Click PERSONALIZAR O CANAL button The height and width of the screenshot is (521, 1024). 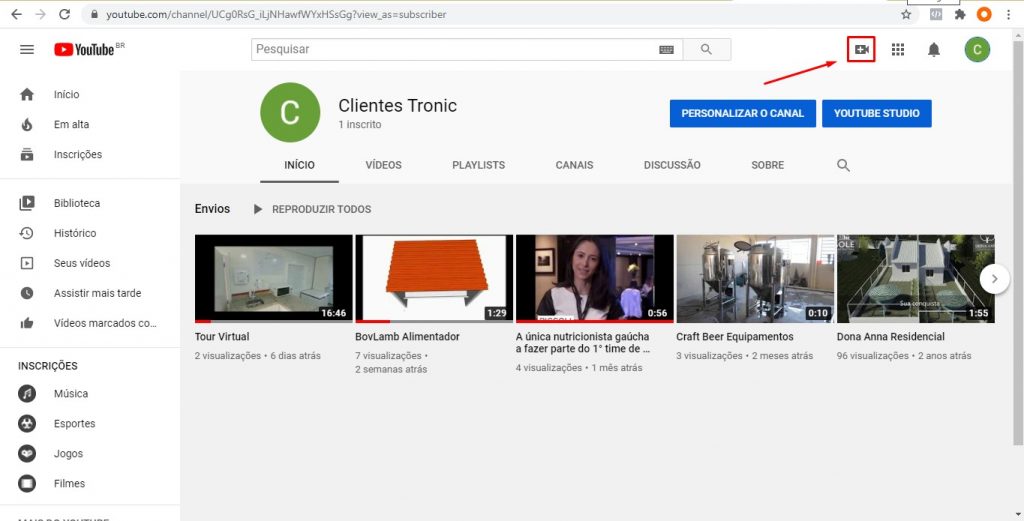(742, 113)
